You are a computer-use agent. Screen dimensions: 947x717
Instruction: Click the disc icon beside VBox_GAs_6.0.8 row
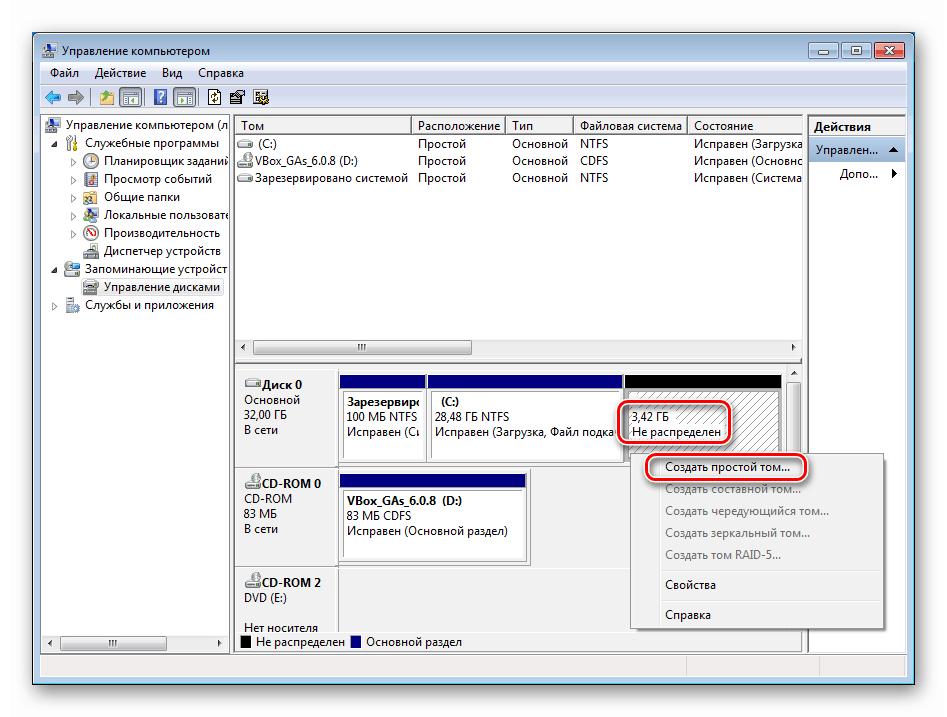245,160
